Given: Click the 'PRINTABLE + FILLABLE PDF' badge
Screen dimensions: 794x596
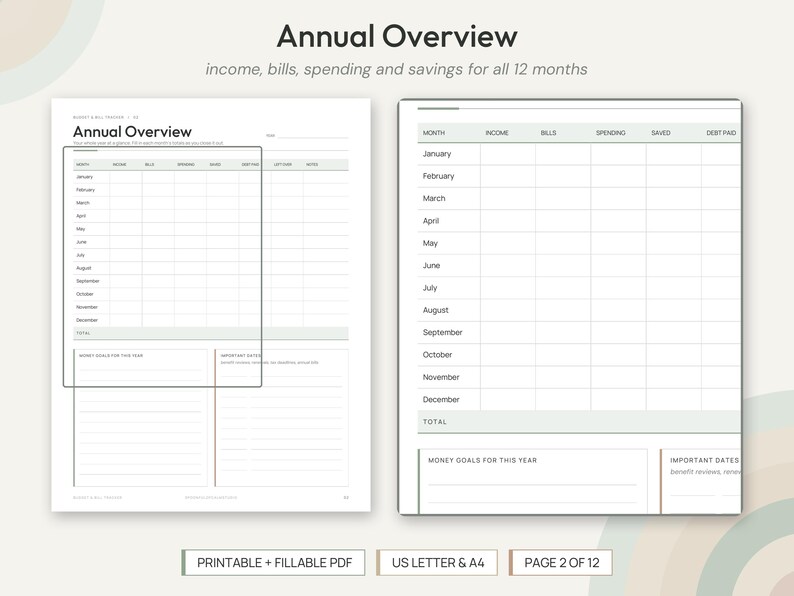Looking at the screenshot, I should (x=273, y=563).
